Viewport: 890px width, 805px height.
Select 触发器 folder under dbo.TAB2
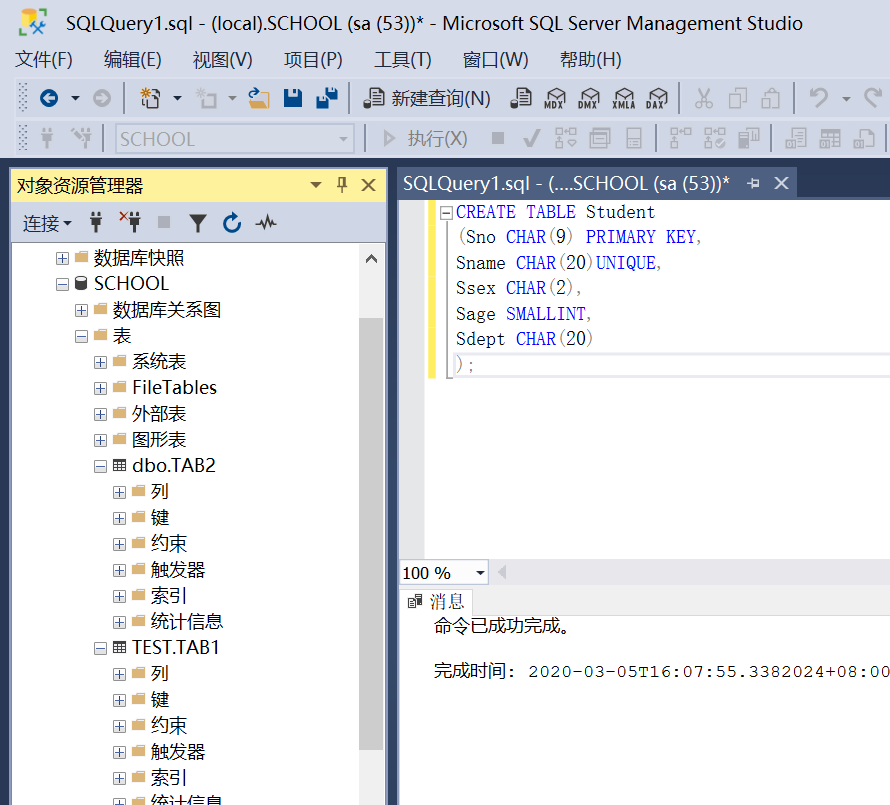178,570
